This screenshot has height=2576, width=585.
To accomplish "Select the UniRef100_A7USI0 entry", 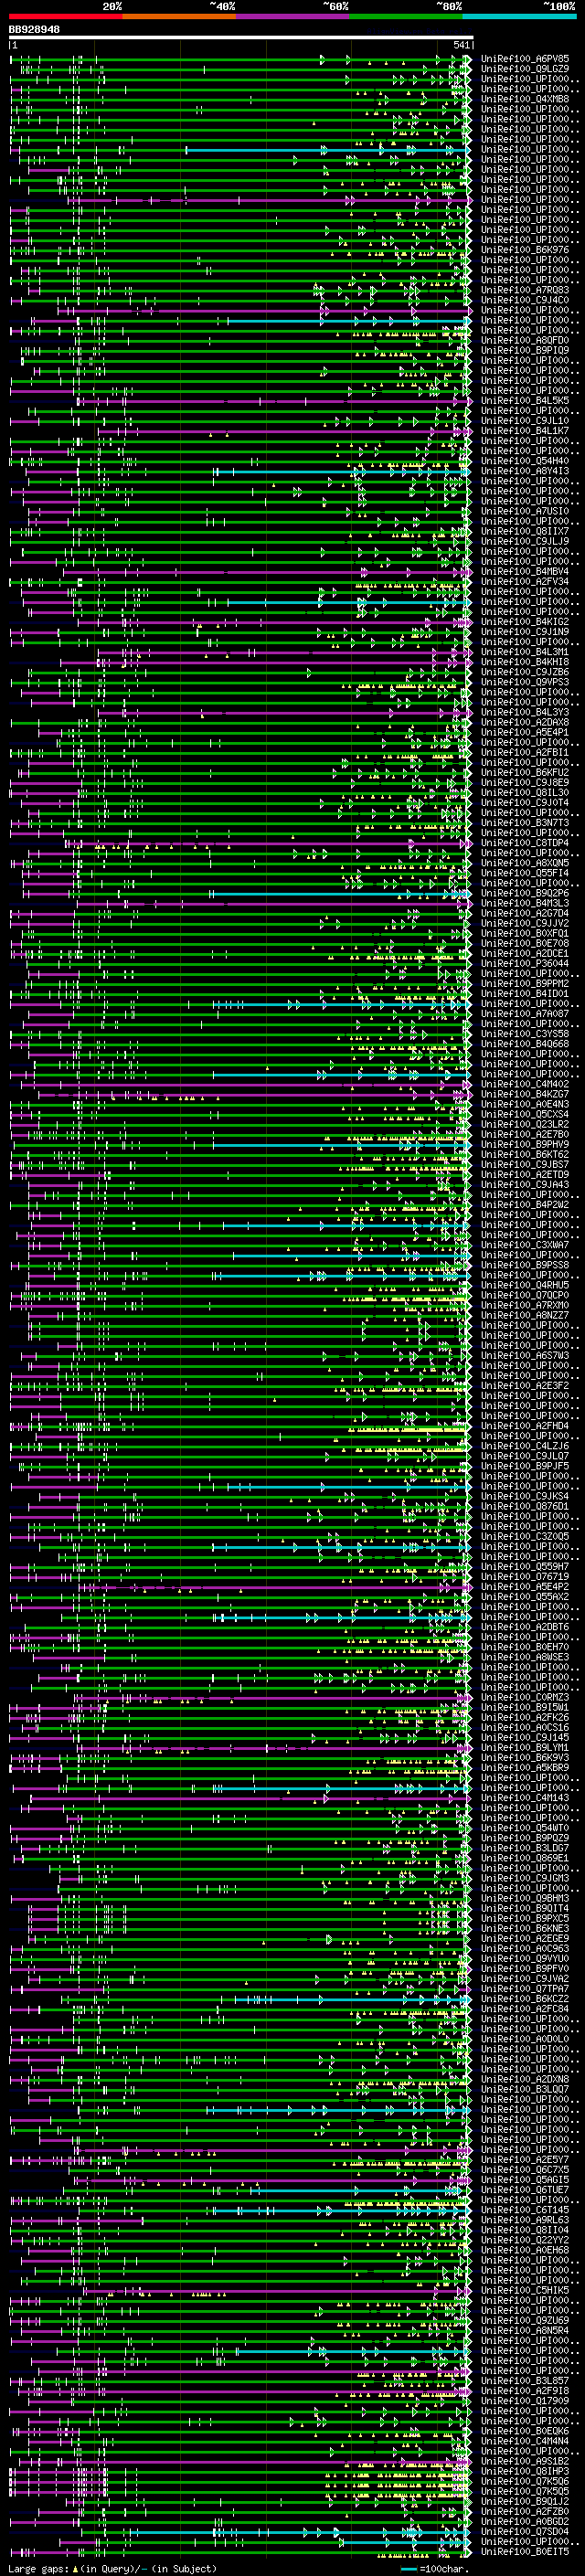I will coord(525,511).
